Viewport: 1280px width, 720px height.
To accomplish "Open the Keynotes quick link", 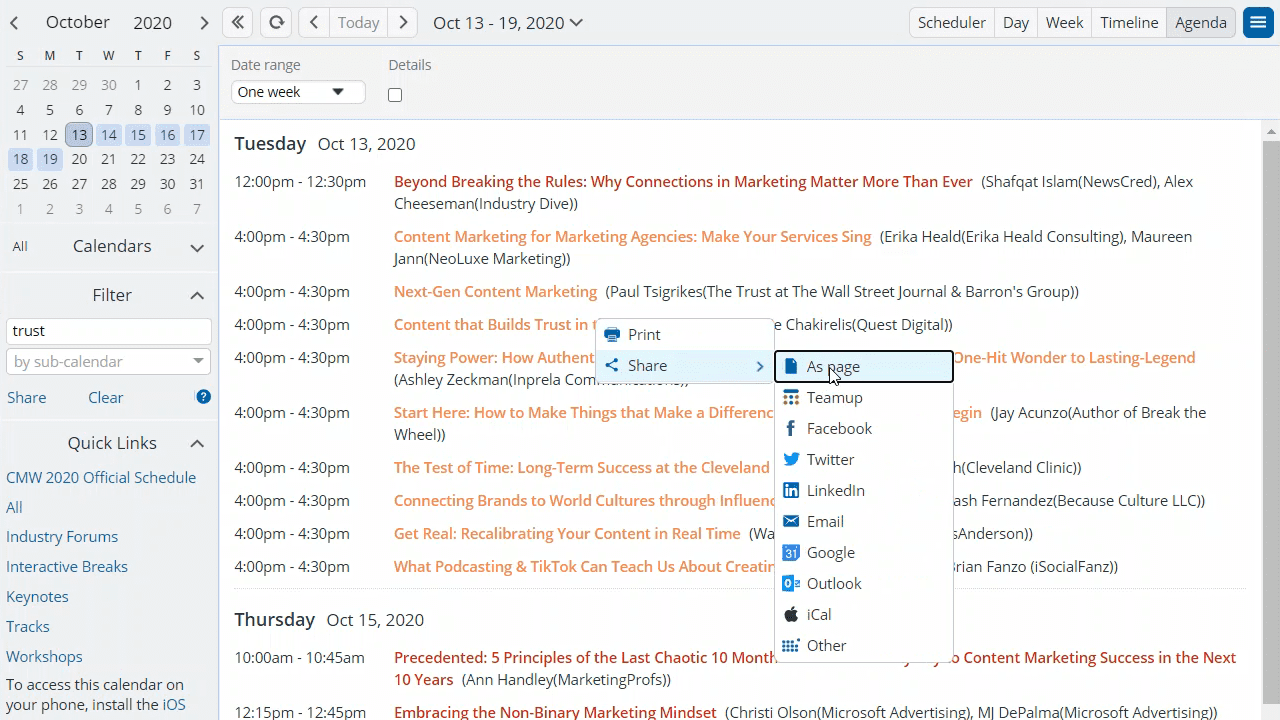I will point(37,596).
